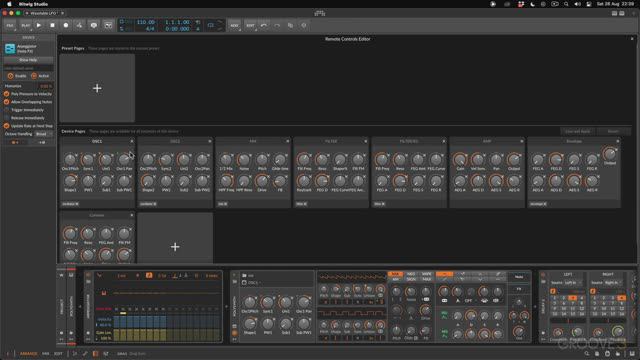This screenshot has width=640, height=360.
Task: Click the Revert button in Device Pages
Action: (613, 131)
